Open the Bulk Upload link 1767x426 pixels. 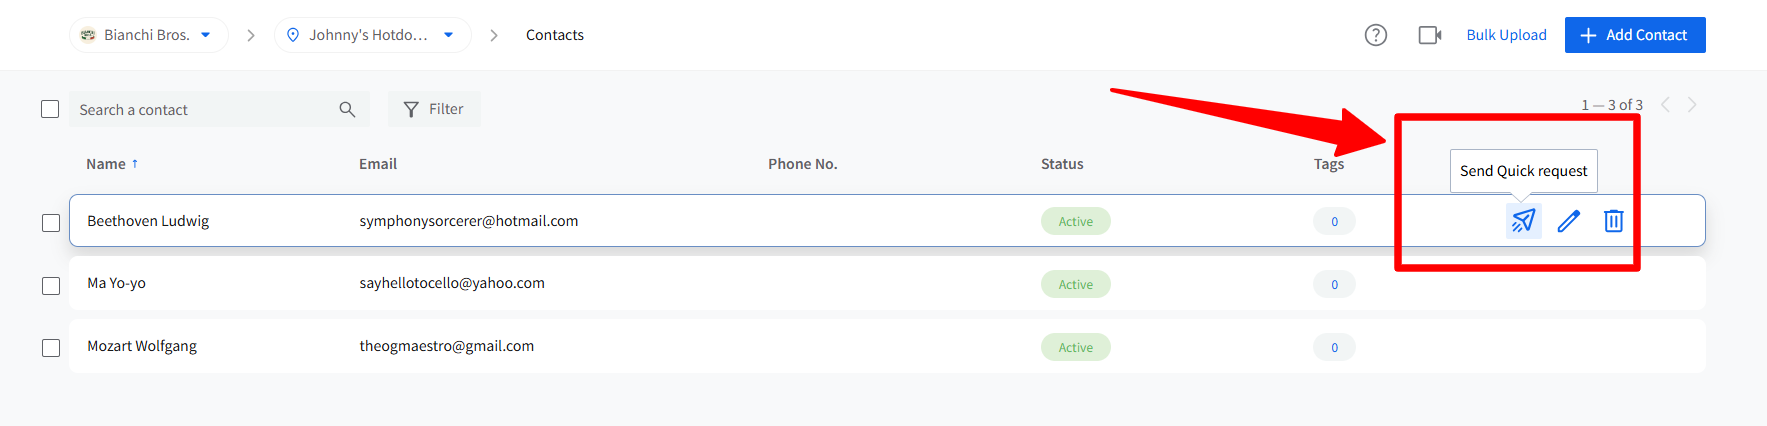[1506, 35]
